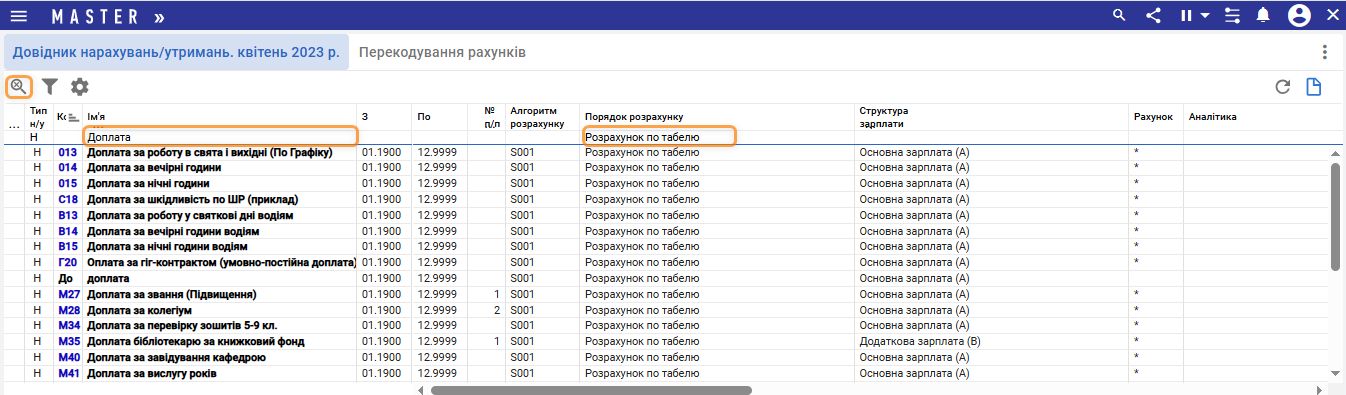
Task: Select row Доплата за перевірку зошитів 5-9 кл.
Action: 666,326
